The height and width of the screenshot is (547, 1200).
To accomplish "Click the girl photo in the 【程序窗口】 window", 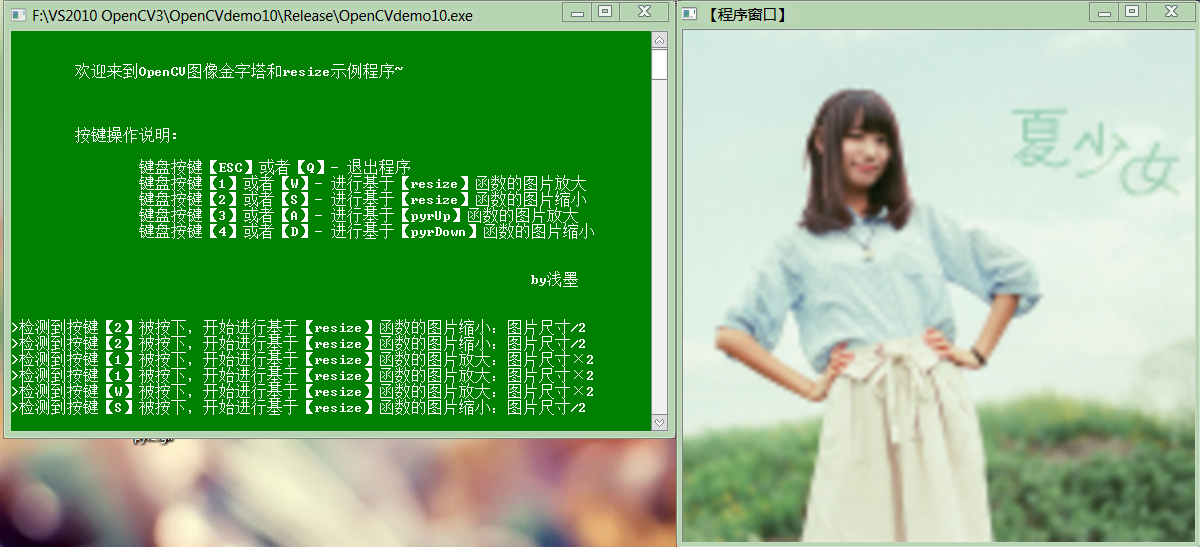I will (x=939, y=286).
